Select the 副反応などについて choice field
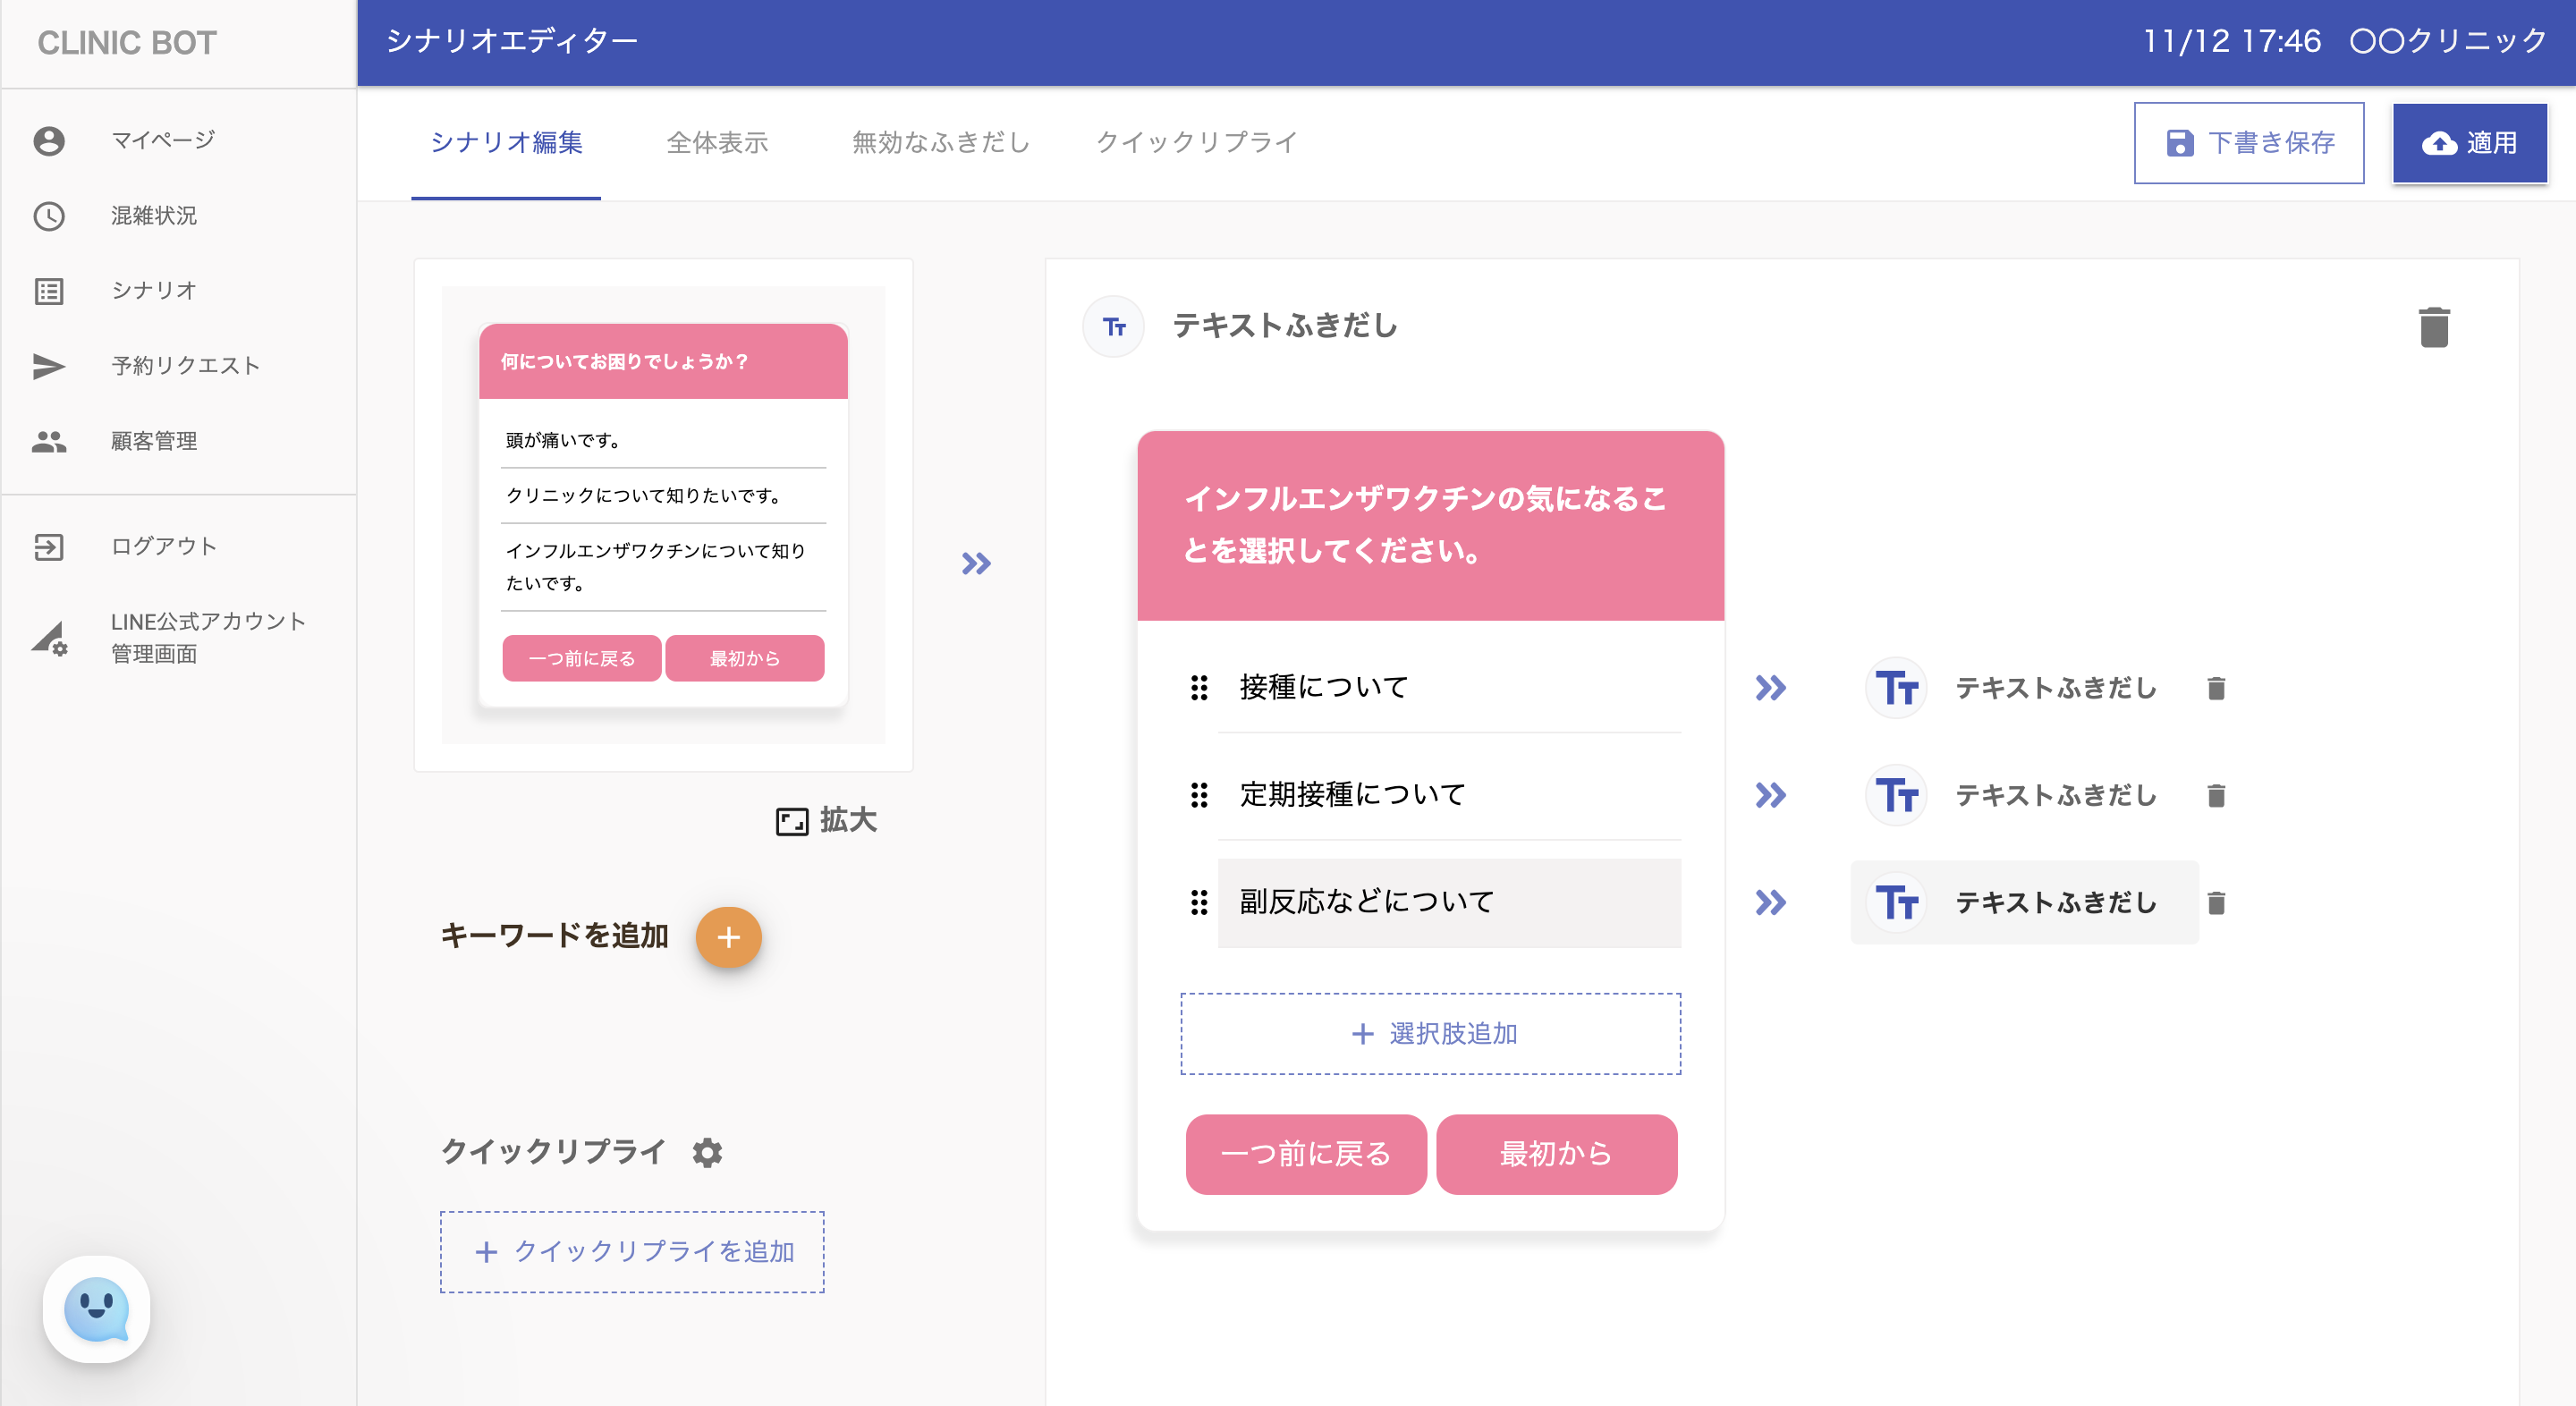This screenshot has height=1406, width=2576. [1448, 902]
